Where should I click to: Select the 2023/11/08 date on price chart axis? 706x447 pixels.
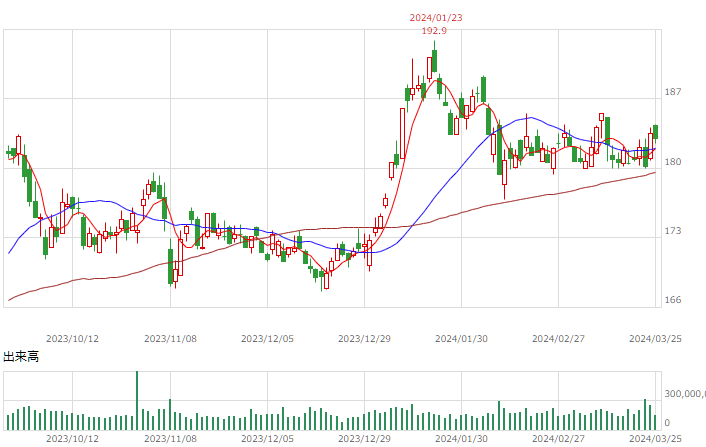(170, 339)
